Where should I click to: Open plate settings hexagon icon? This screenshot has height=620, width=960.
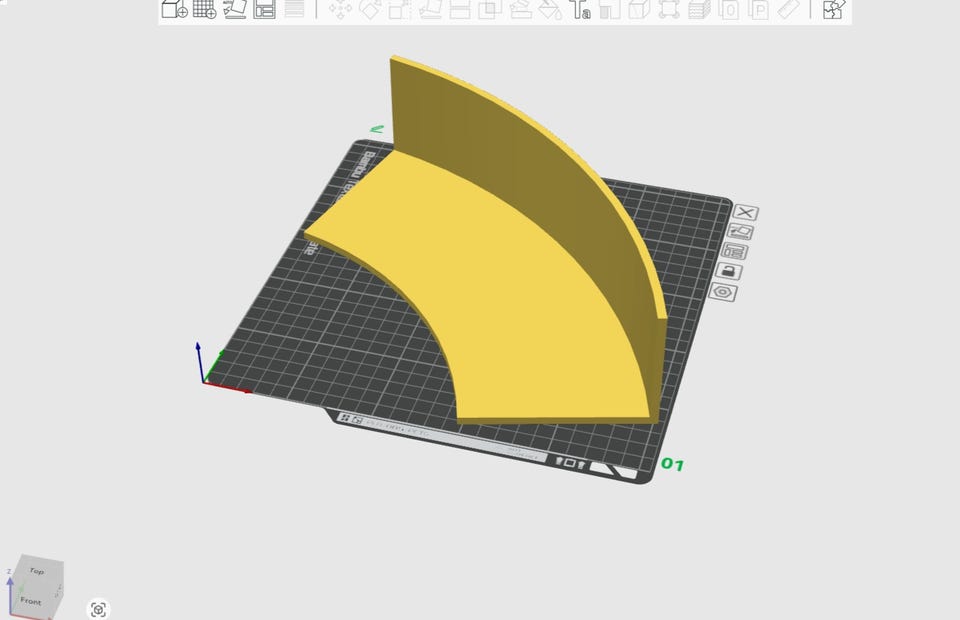[x=723, y=292]
